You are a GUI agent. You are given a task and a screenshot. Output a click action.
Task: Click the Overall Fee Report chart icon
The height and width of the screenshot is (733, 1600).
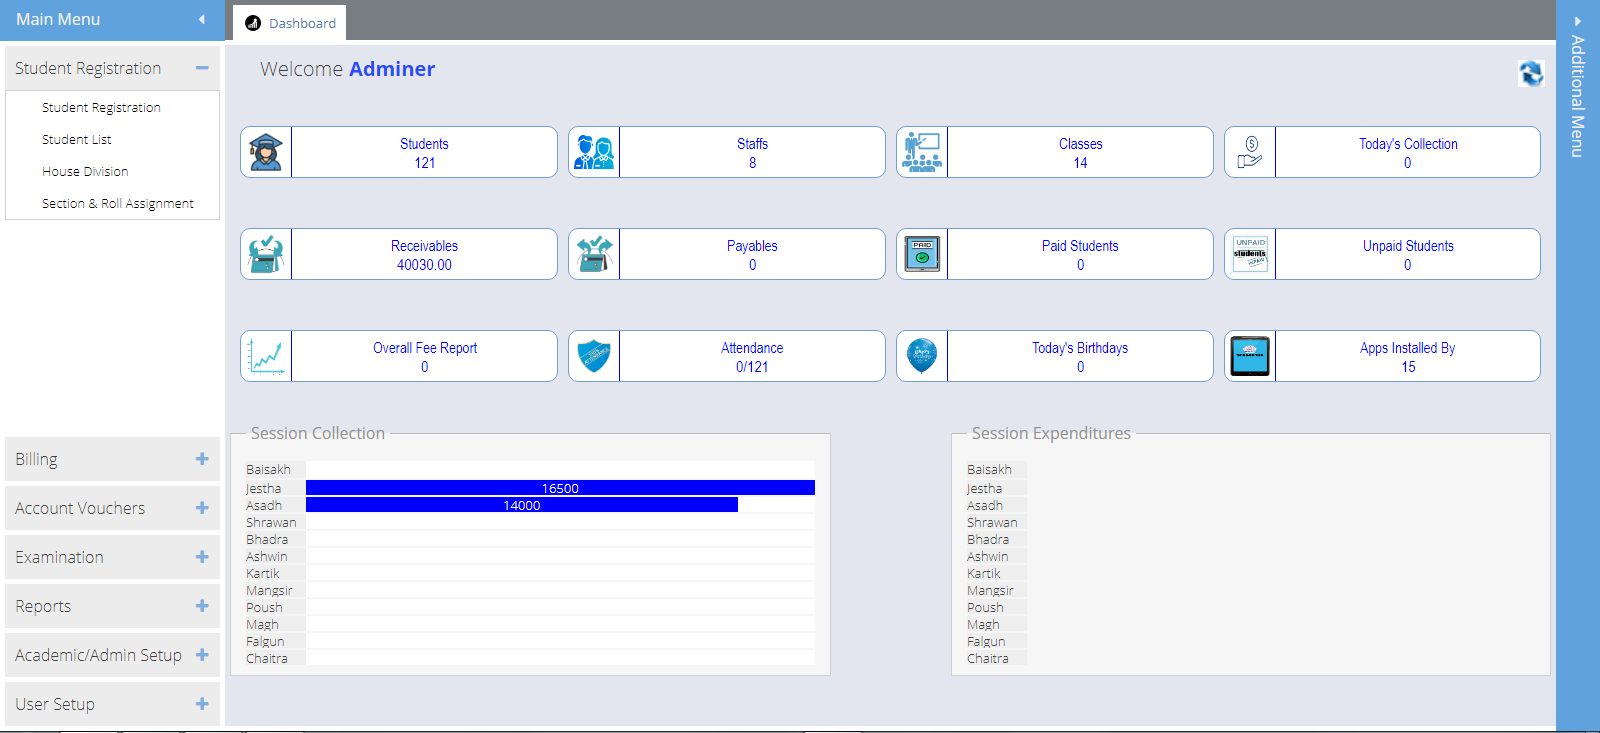pos(266,356)
